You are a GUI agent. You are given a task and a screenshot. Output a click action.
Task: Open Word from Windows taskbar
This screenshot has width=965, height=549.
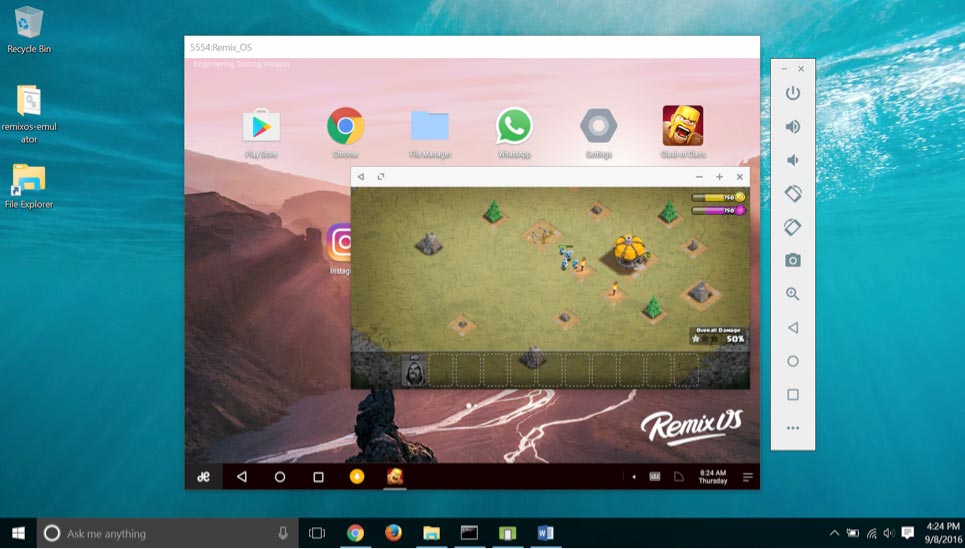pos(545,533)
